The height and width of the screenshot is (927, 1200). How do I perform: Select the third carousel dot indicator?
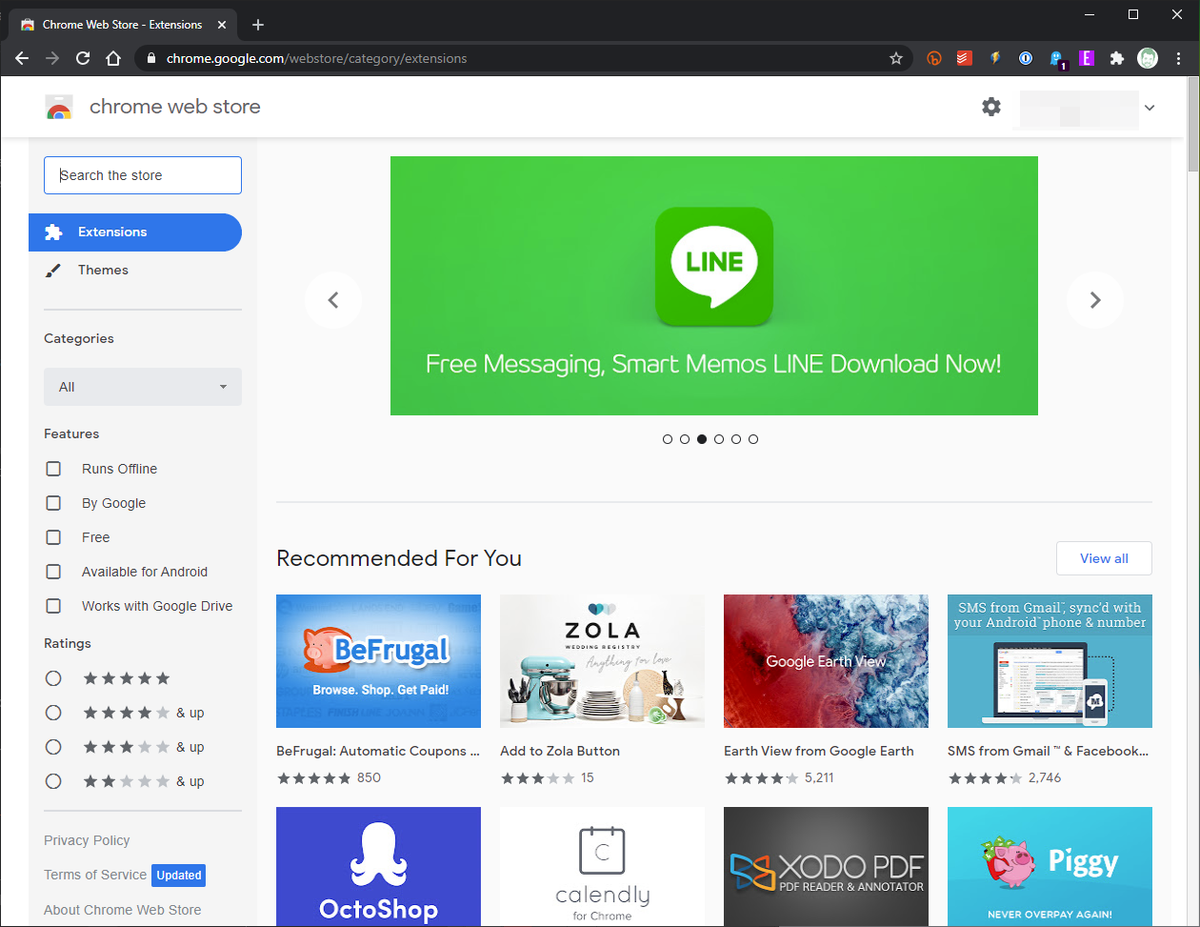(702, 438)
